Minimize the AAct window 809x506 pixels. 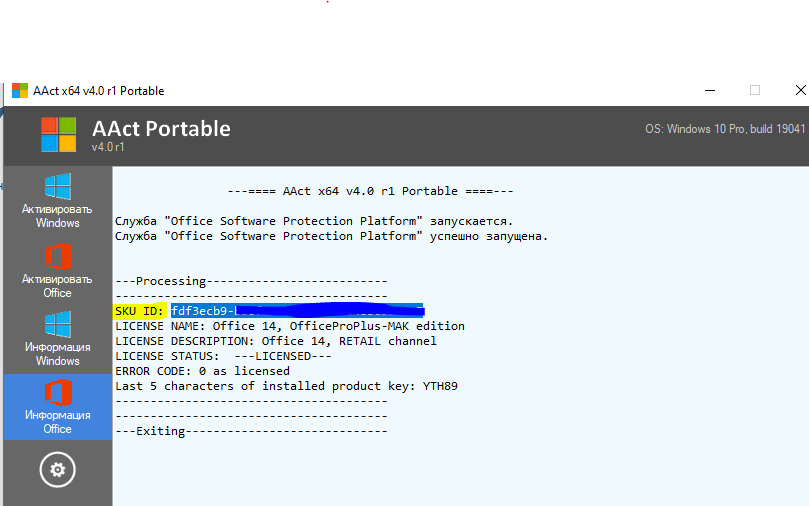(710, 90)
